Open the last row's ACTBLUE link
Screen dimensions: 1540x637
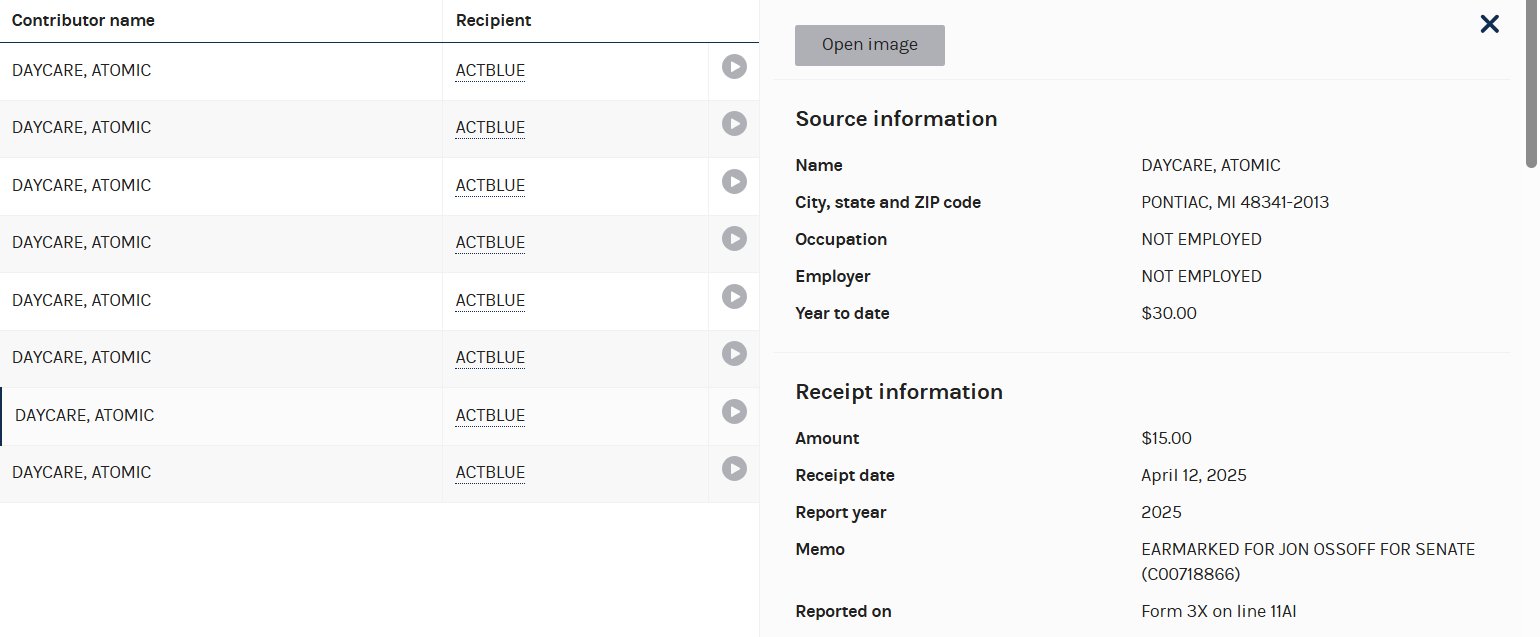click(490, 472)
